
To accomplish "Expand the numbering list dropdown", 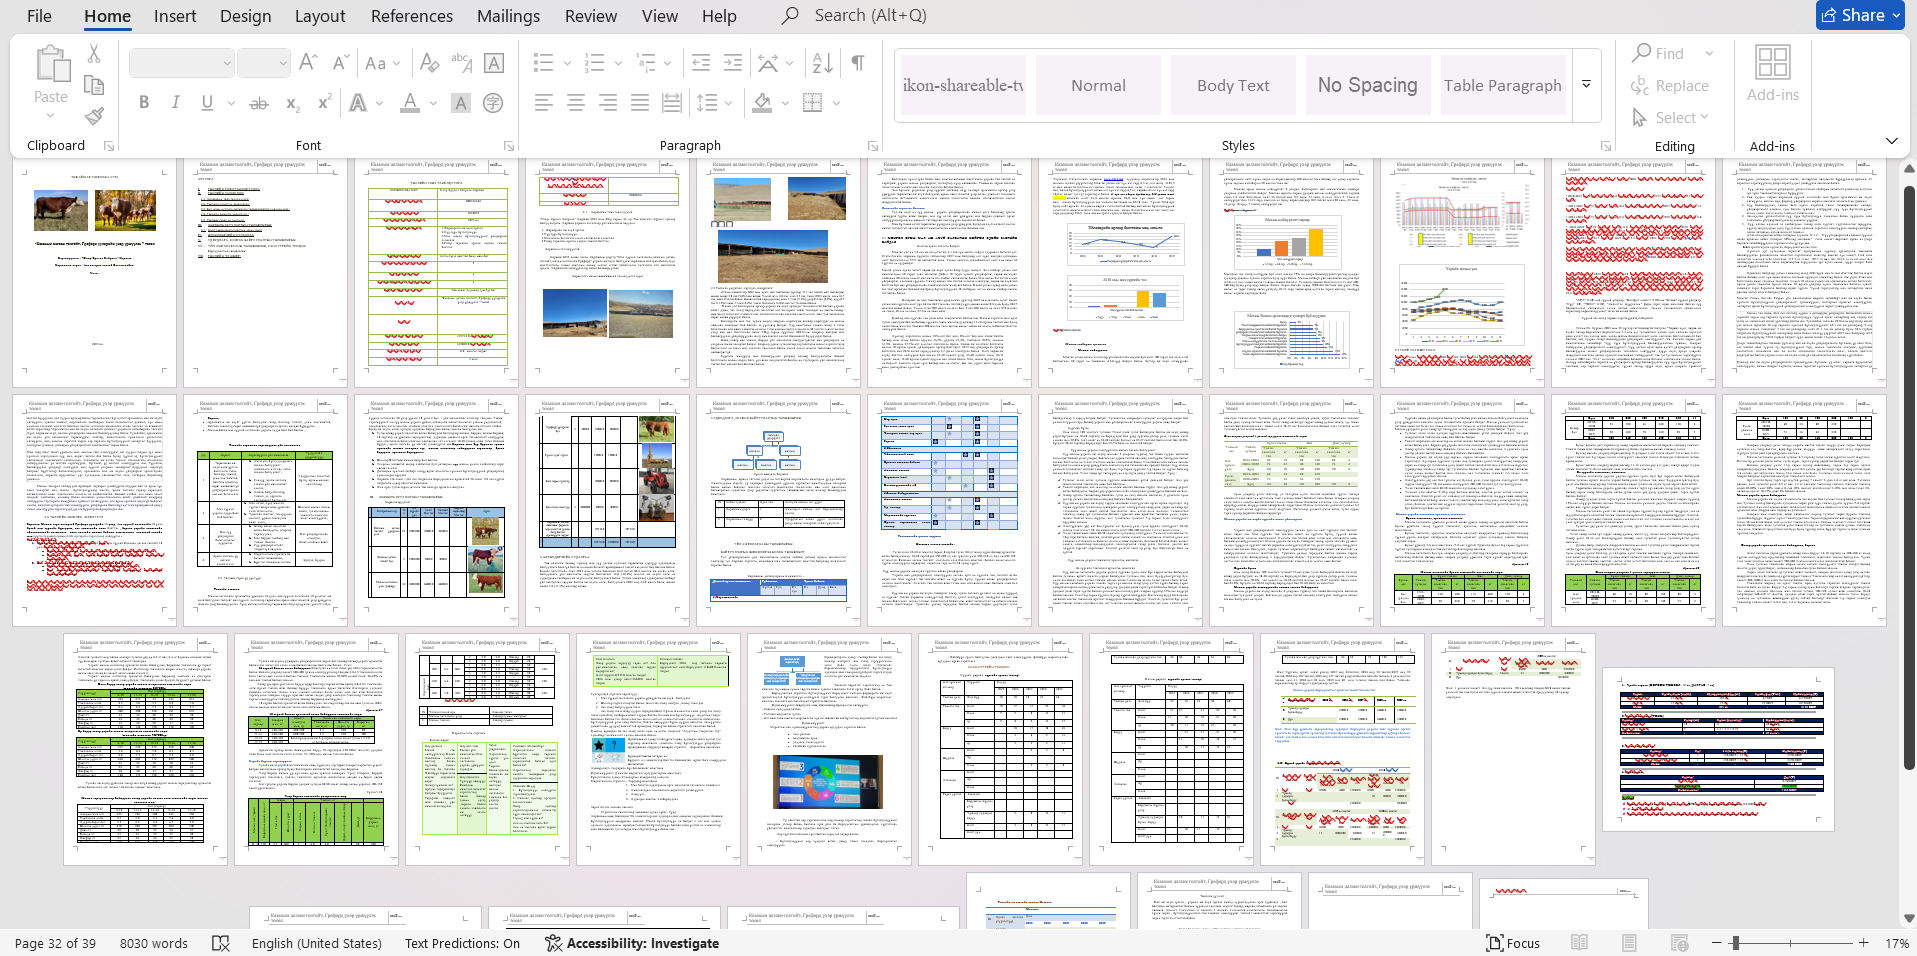I will [619, 63].
